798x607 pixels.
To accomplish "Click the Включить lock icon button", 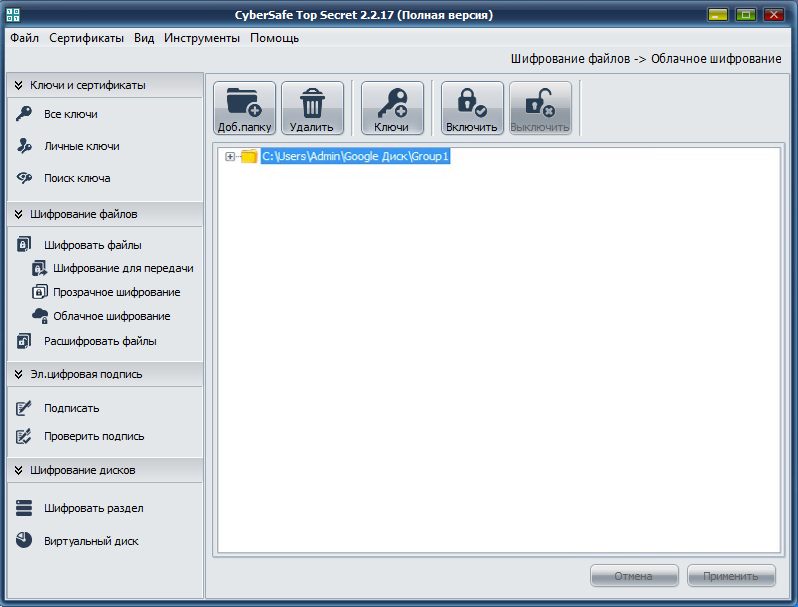I will (x=472, y=108).
